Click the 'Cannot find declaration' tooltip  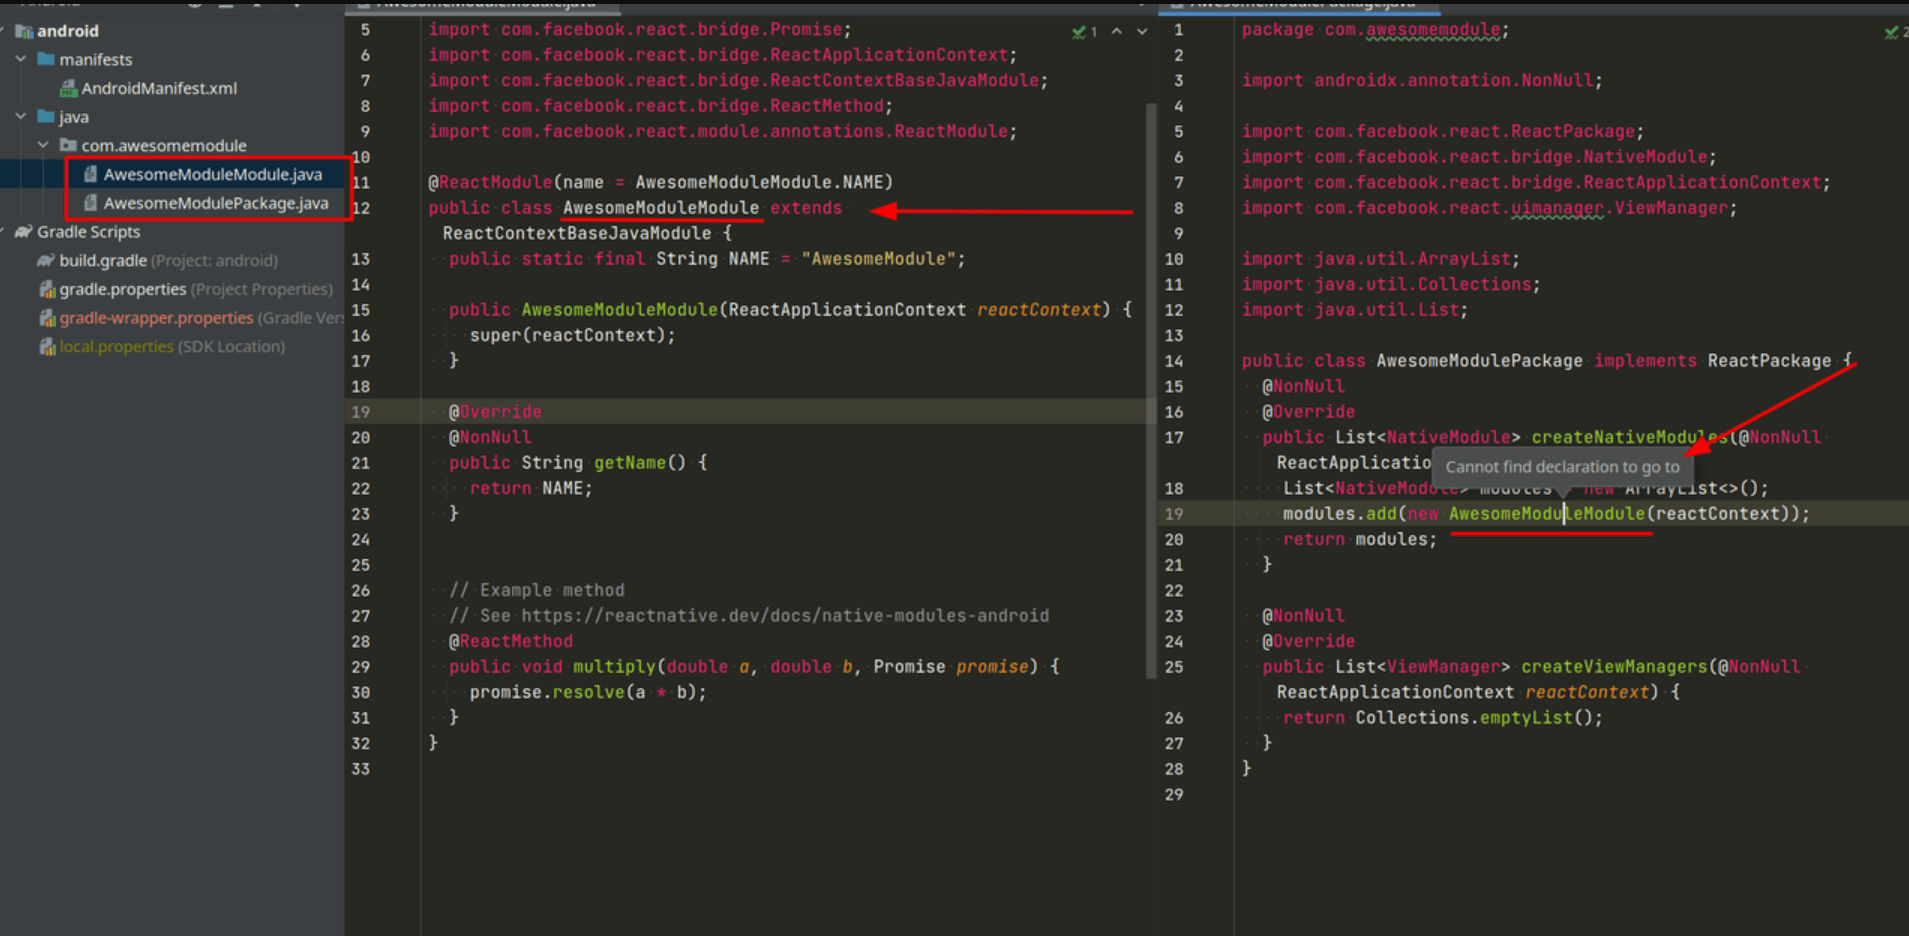point(1562,466)
